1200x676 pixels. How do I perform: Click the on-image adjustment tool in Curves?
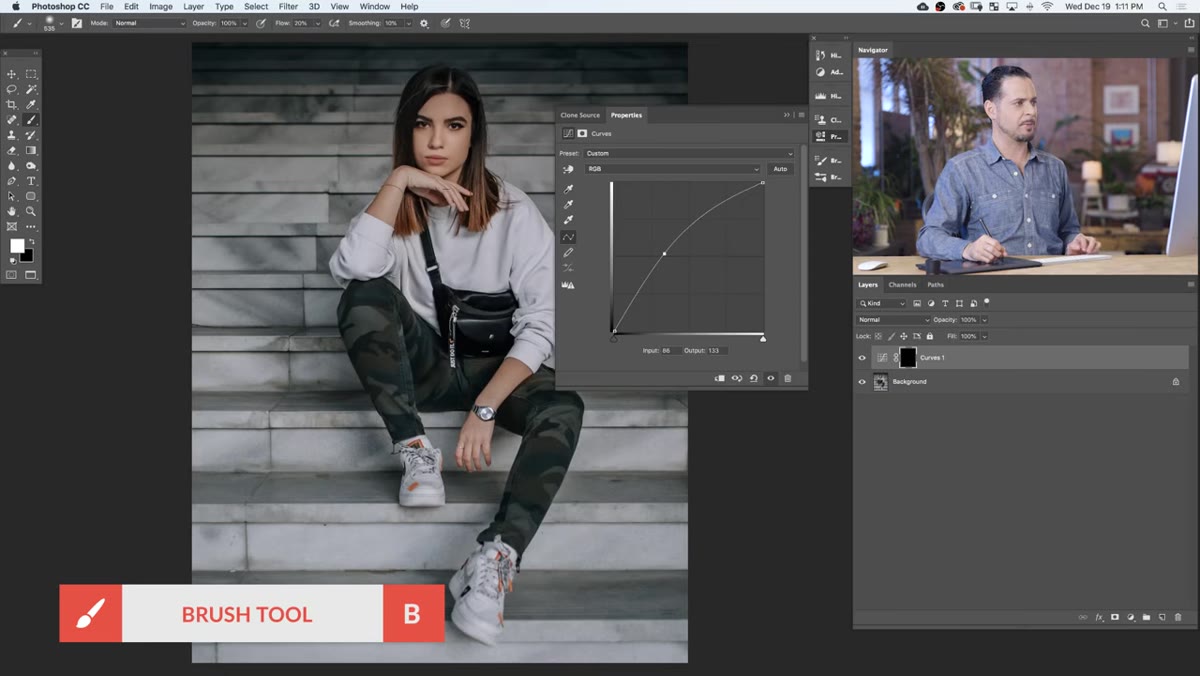tap(568, 169)
